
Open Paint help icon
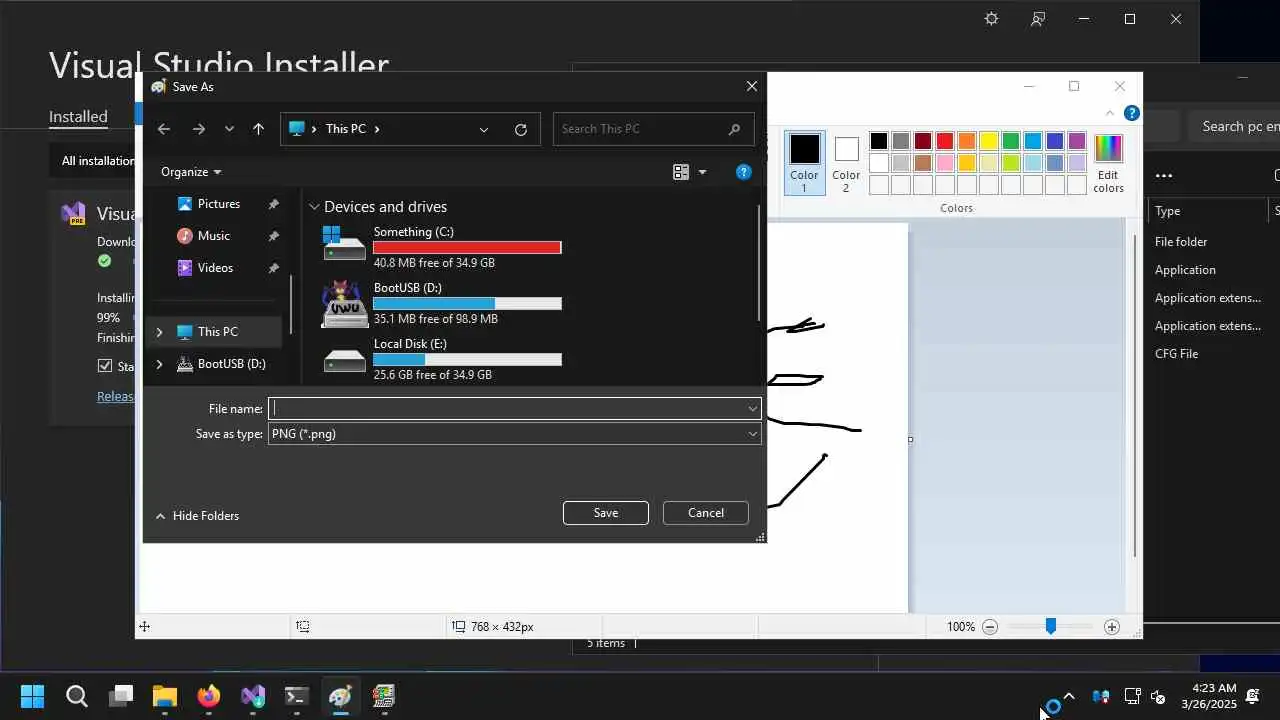(1131, 113)
